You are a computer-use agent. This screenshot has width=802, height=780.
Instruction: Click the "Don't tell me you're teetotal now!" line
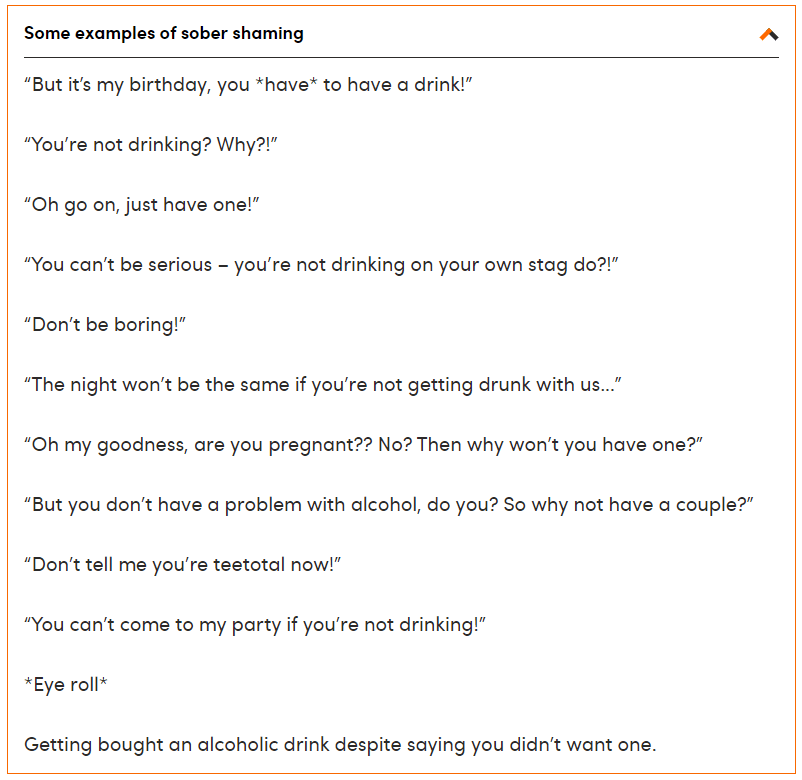[x=183, y=565]
